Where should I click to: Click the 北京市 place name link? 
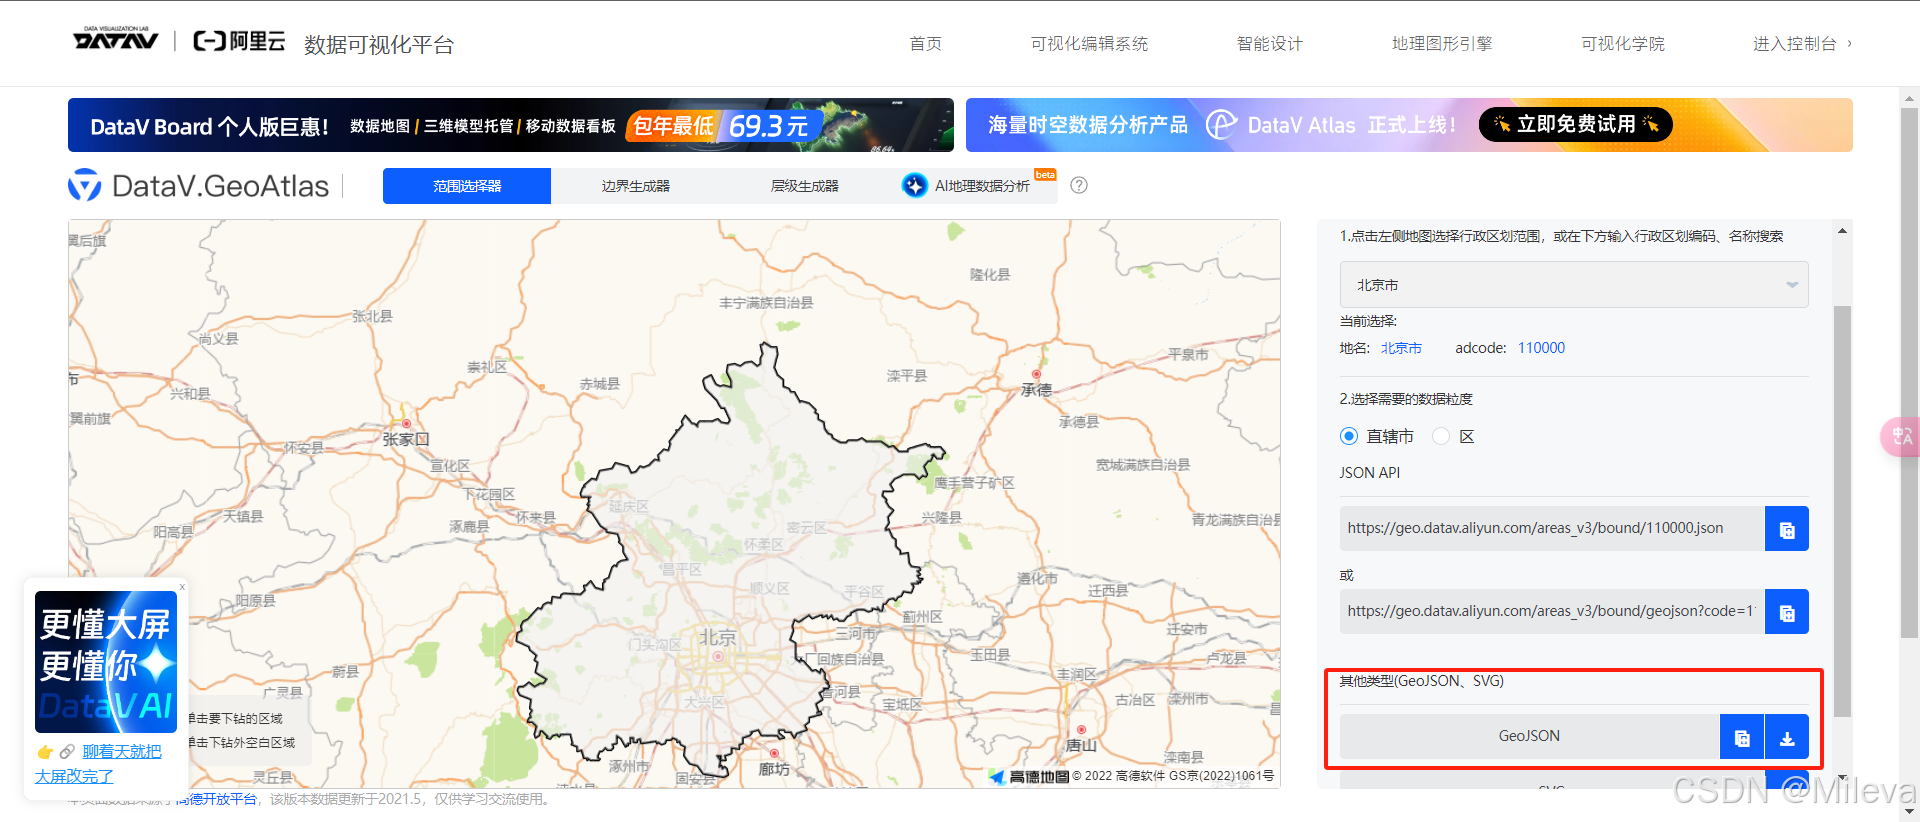point(1401,348)
